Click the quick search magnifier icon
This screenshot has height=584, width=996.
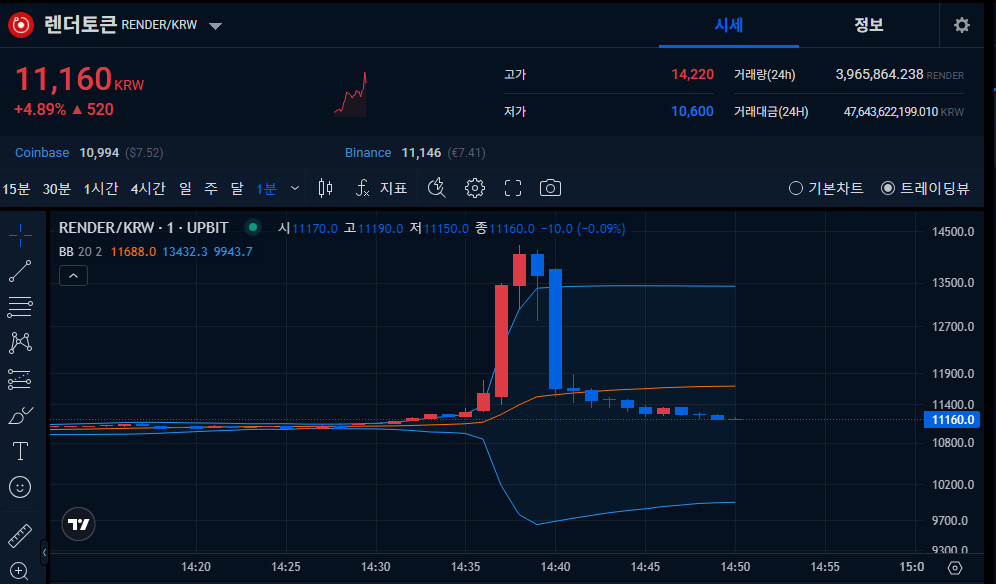point(436,188)
